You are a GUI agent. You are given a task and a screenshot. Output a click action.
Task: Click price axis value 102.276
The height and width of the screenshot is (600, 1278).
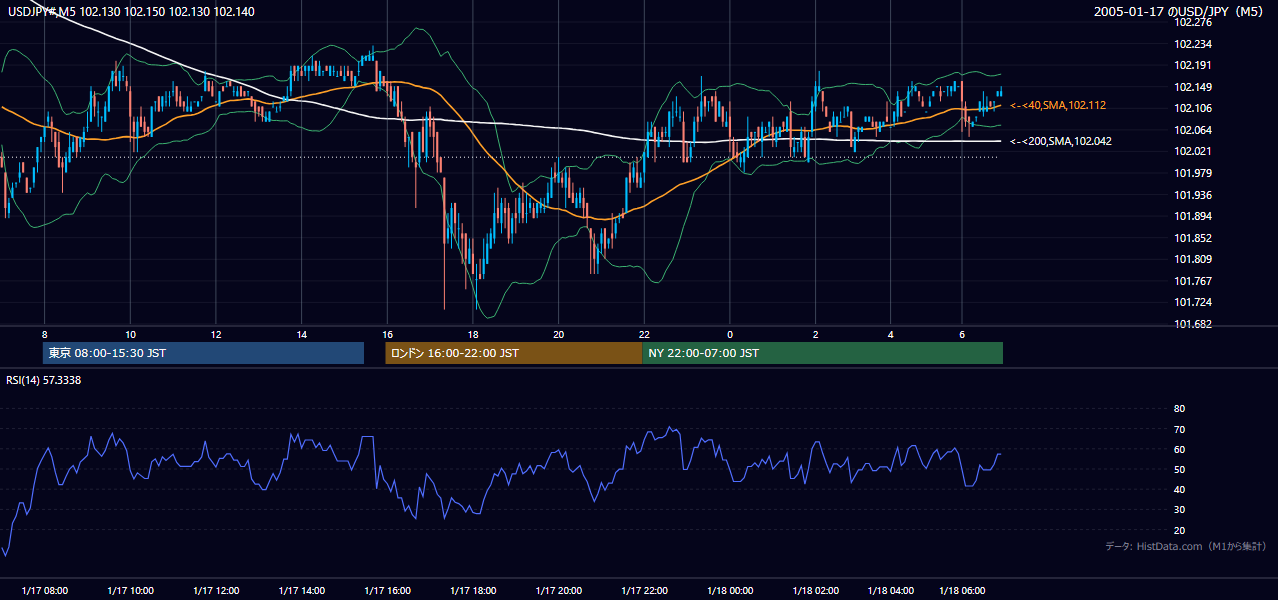1193,22
